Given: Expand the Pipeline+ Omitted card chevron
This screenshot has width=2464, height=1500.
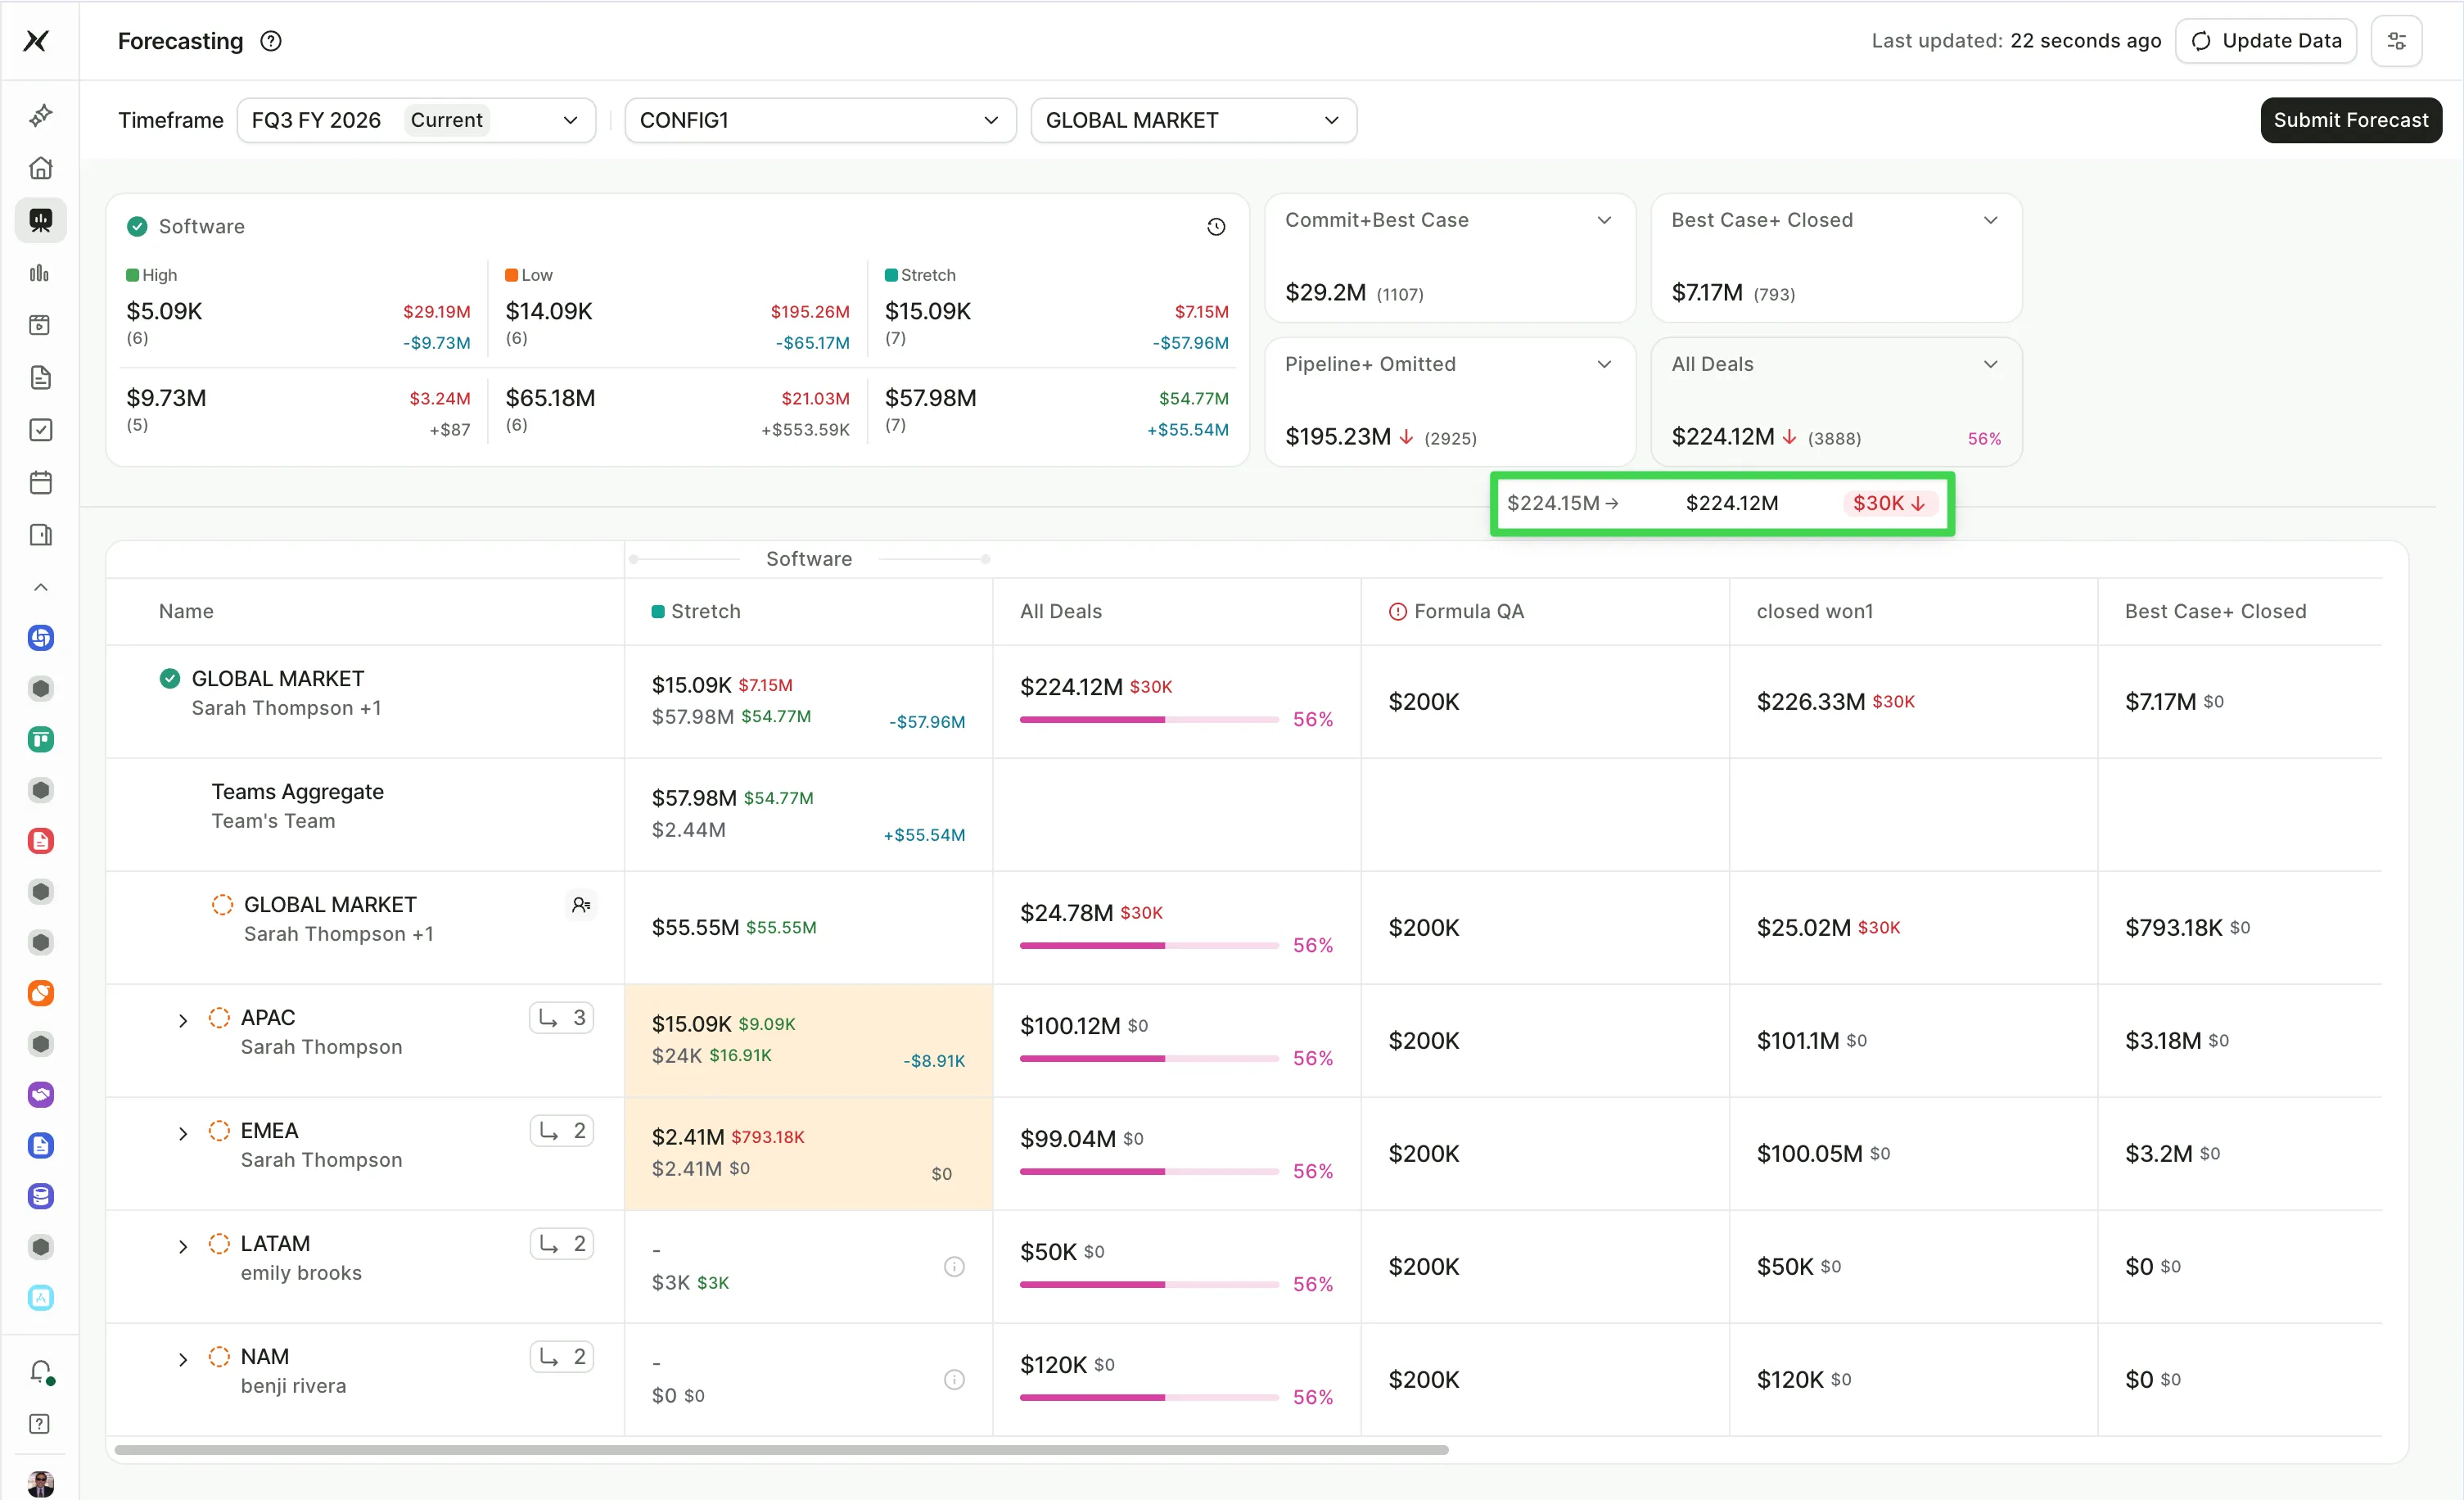Looking at the screenshot, I should pyautogui.click(x=1604, y=364).
